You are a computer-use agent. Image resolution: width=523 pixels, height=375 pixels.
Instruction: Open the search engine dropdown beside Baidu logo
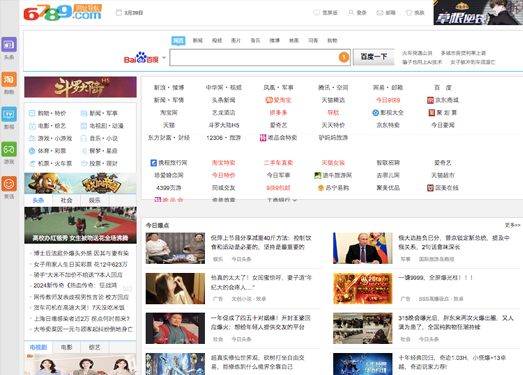(x=164, y=58)
